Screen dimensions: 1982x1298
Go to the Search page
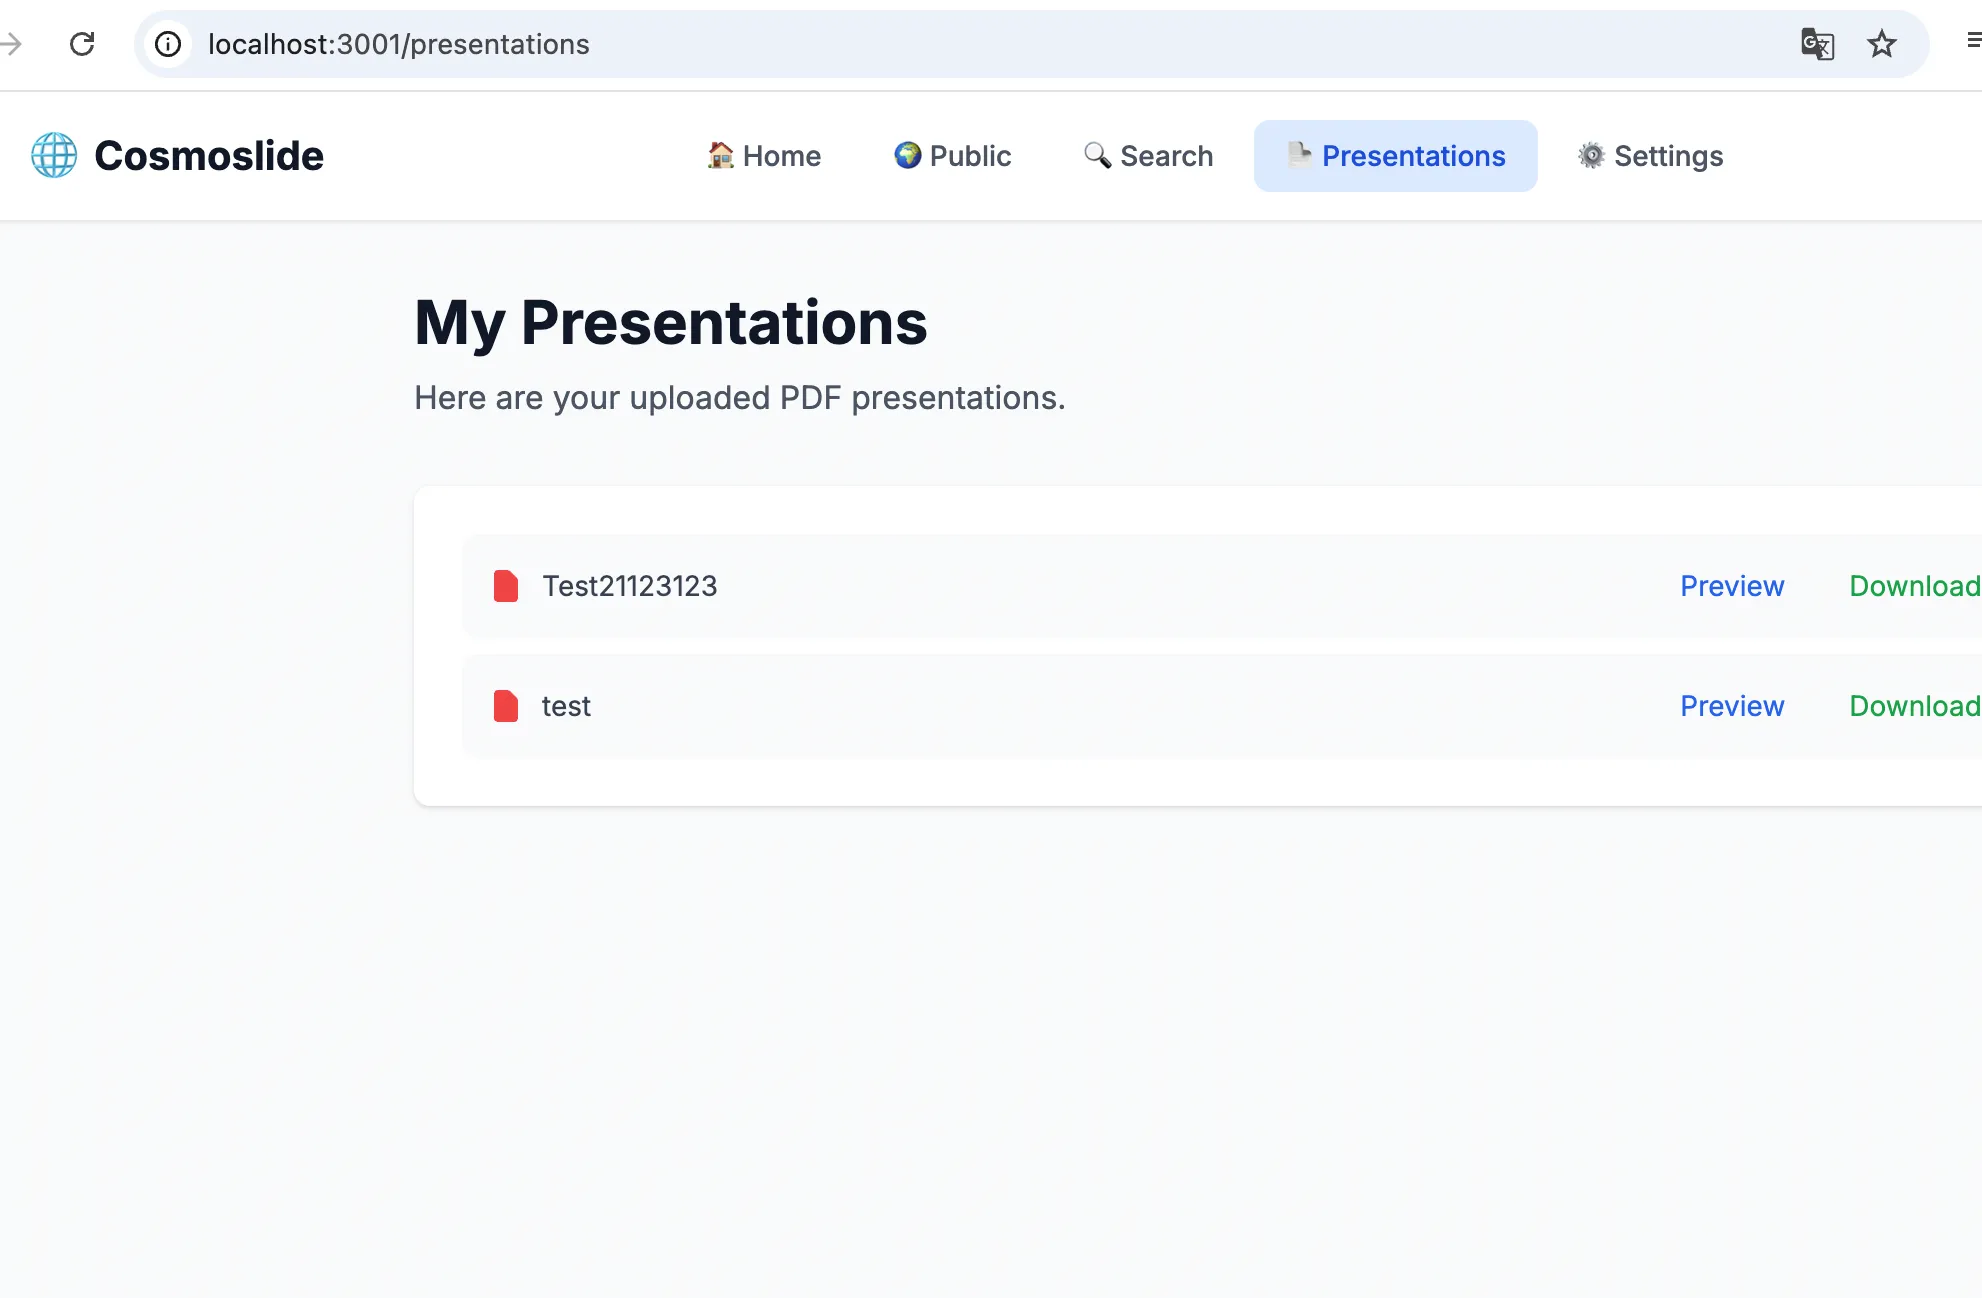coord(1148,156)
